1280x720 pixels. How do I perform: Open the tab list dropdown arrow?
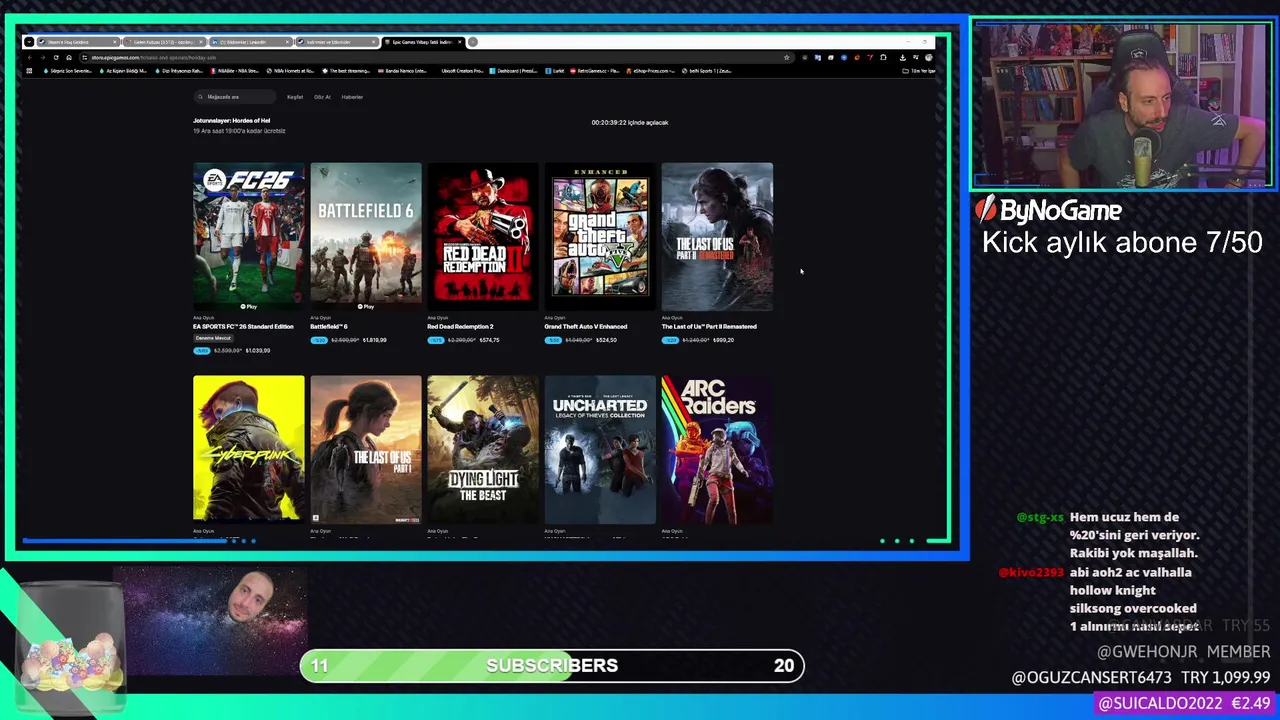(29, 42)
